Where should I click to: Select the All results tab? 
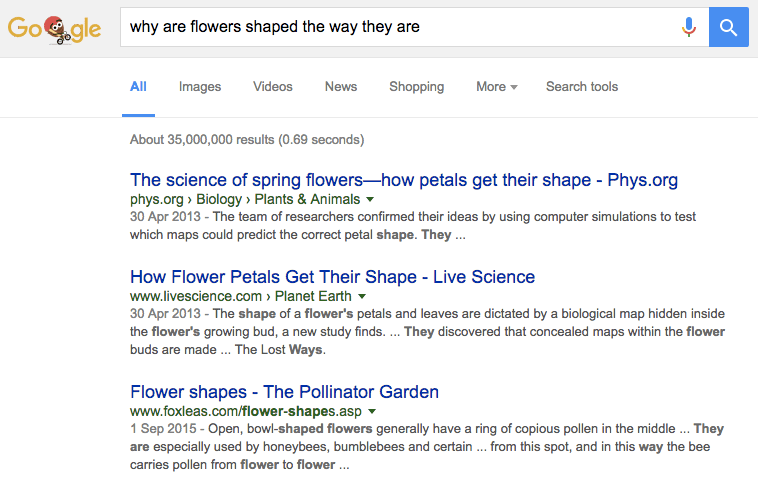[x=138, y=87]
